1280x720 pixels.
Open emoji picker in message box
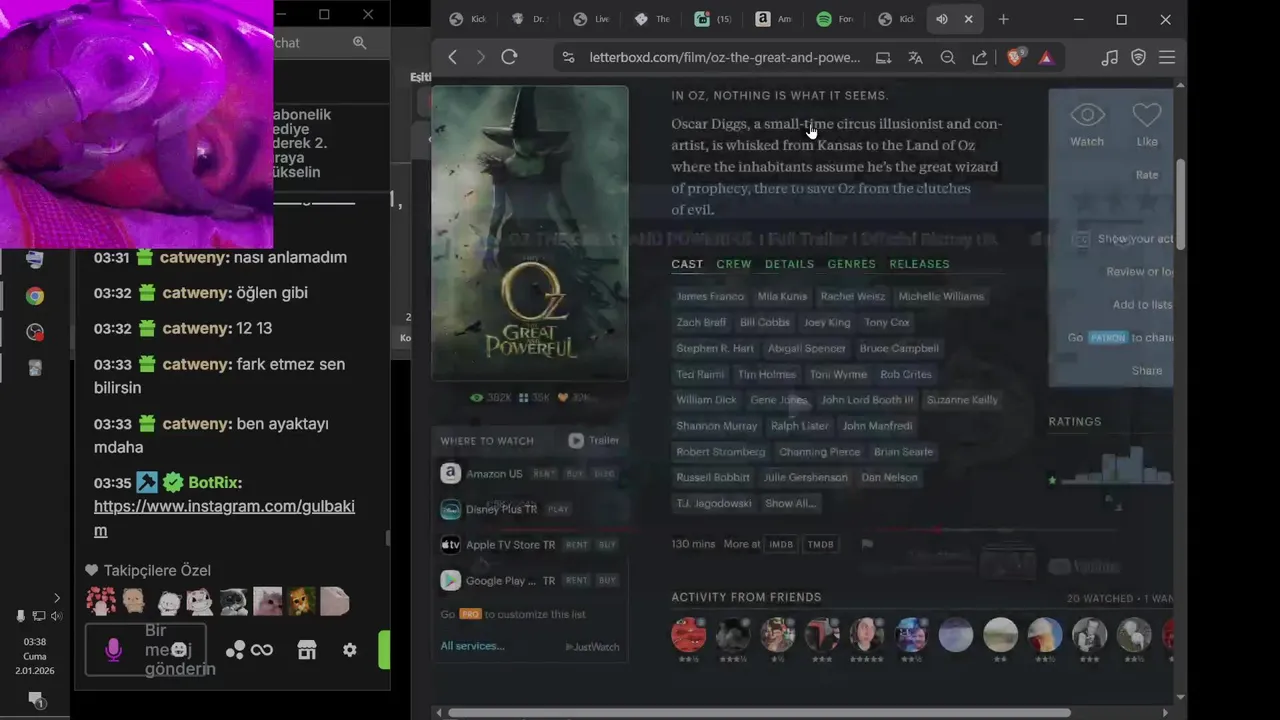click(x=179, y=650)
